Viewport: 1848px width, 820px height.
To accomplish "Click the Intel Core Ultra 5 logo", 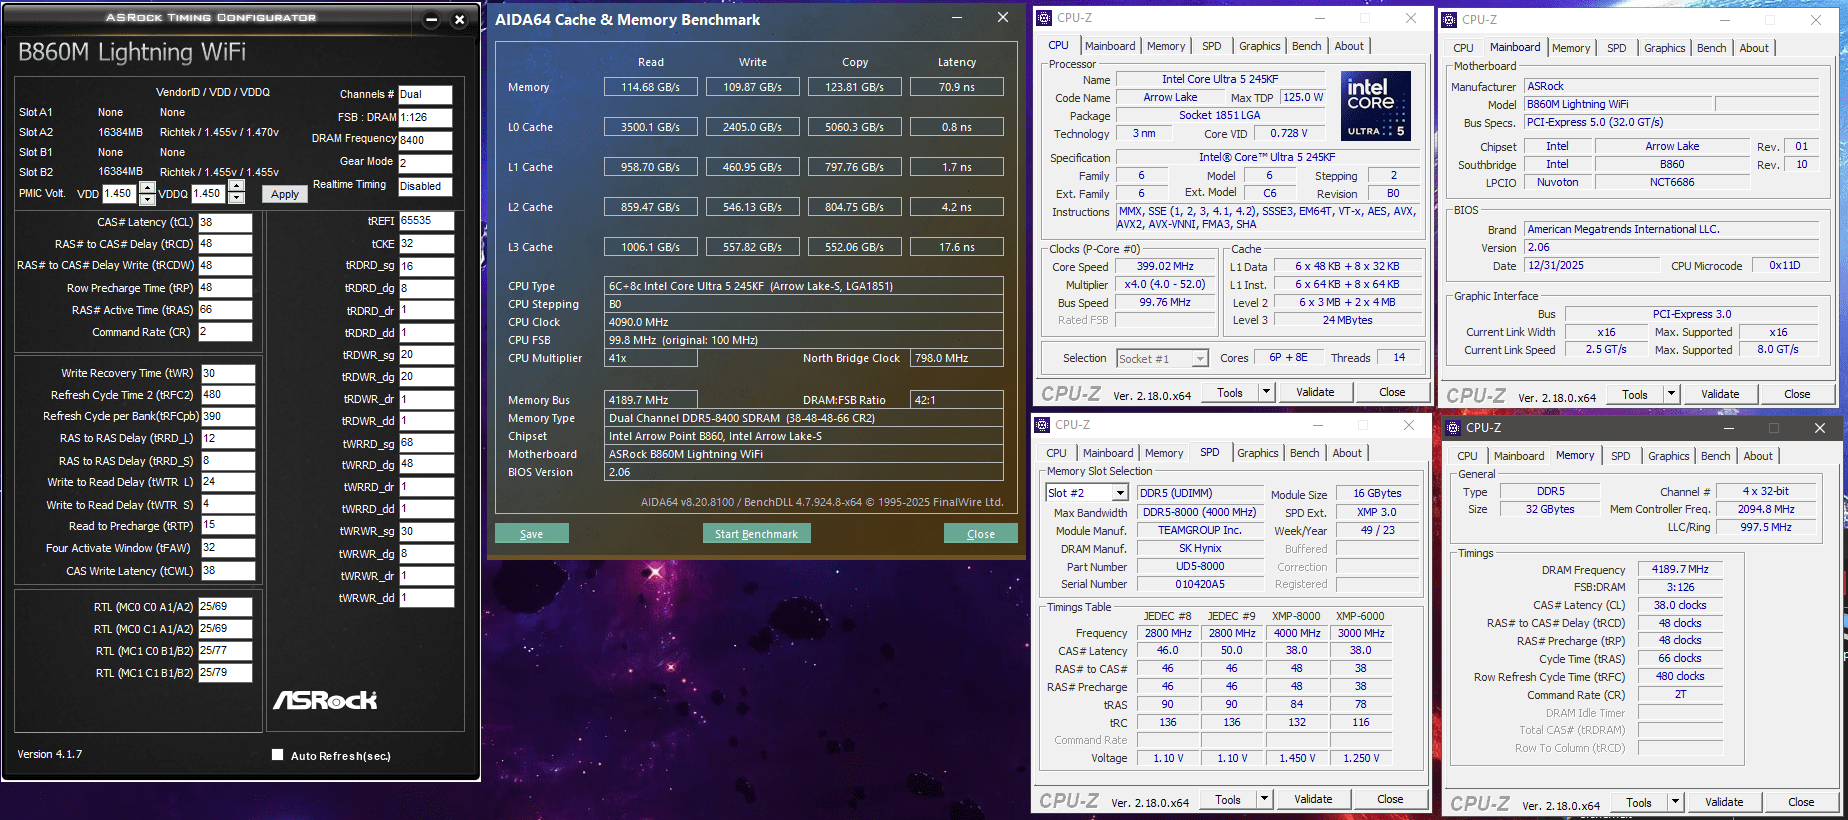I will point(1375,105).
